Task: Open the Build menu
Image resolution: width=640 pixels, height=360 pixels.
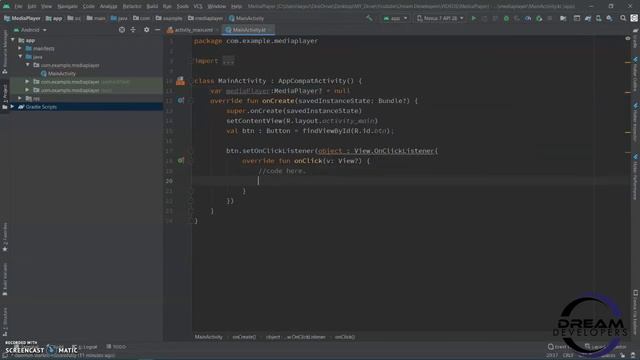Action: pyautogui.click(x=152, y=6)
